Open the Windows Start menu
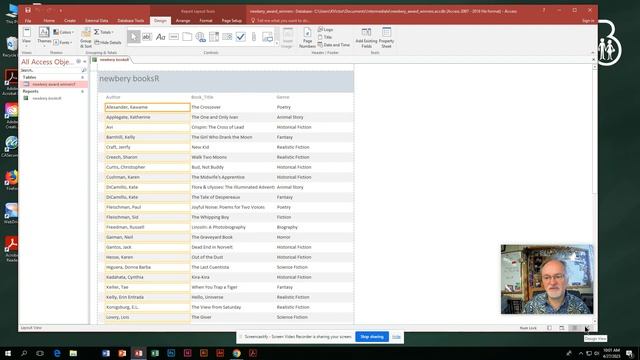The width and height of the screenshot is (640, 360). coord(8,353)
